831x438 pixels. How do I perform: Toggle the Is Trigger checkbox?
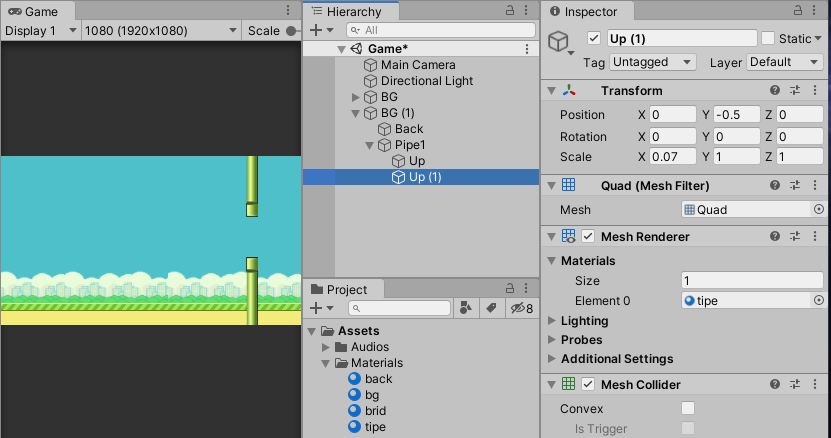point(688,428)
